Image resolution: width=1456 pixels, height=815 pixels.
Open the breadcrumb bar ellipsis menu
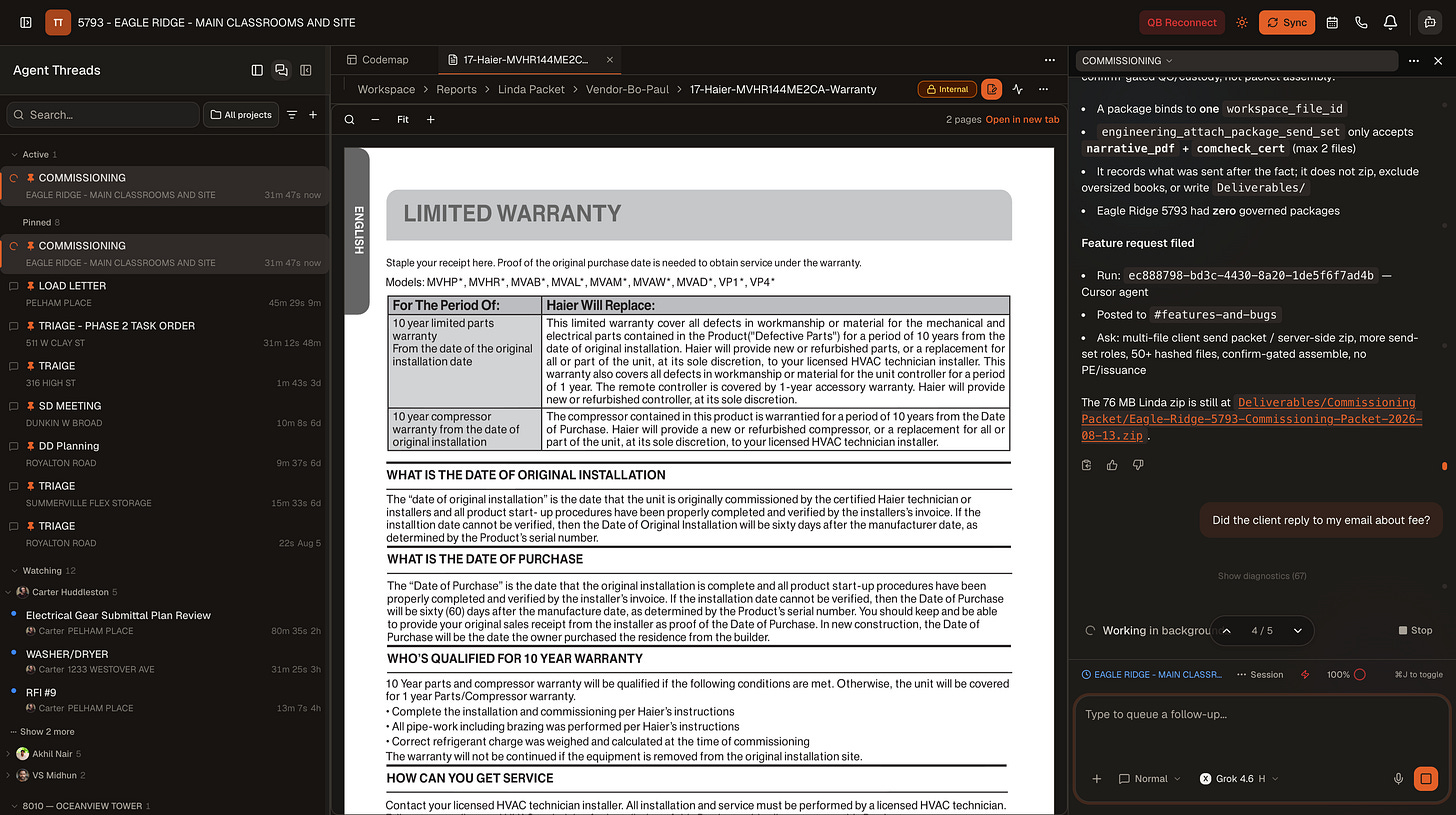coord(1043,89)
